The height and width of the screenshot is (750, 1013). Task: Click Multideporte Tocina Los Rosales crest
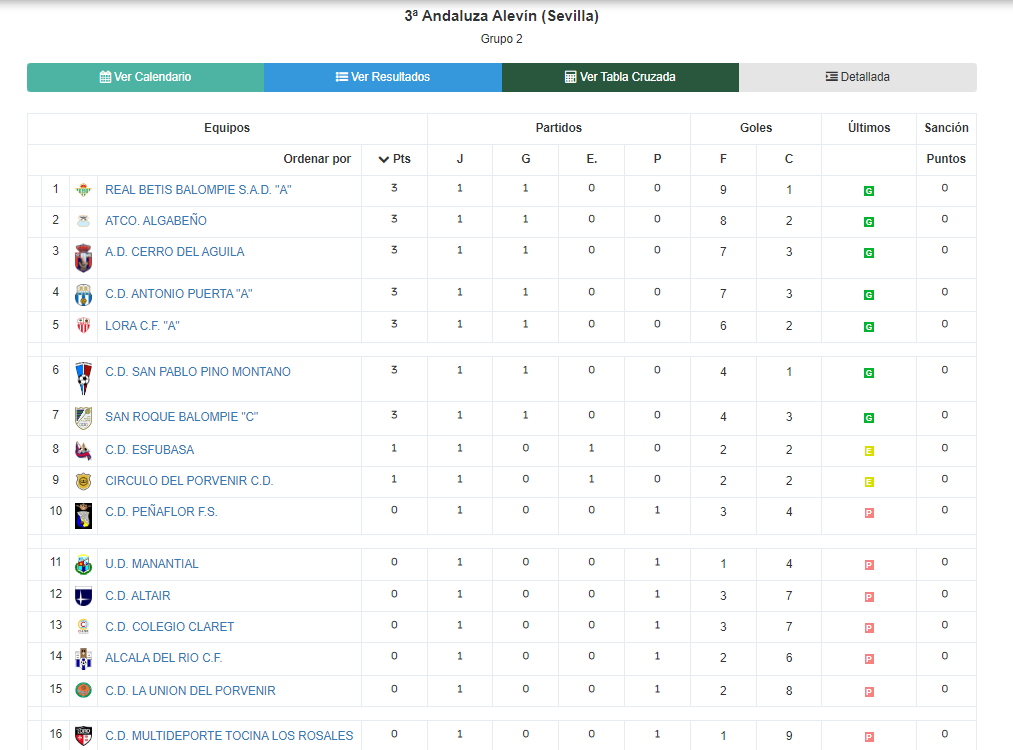pos(83,736)
